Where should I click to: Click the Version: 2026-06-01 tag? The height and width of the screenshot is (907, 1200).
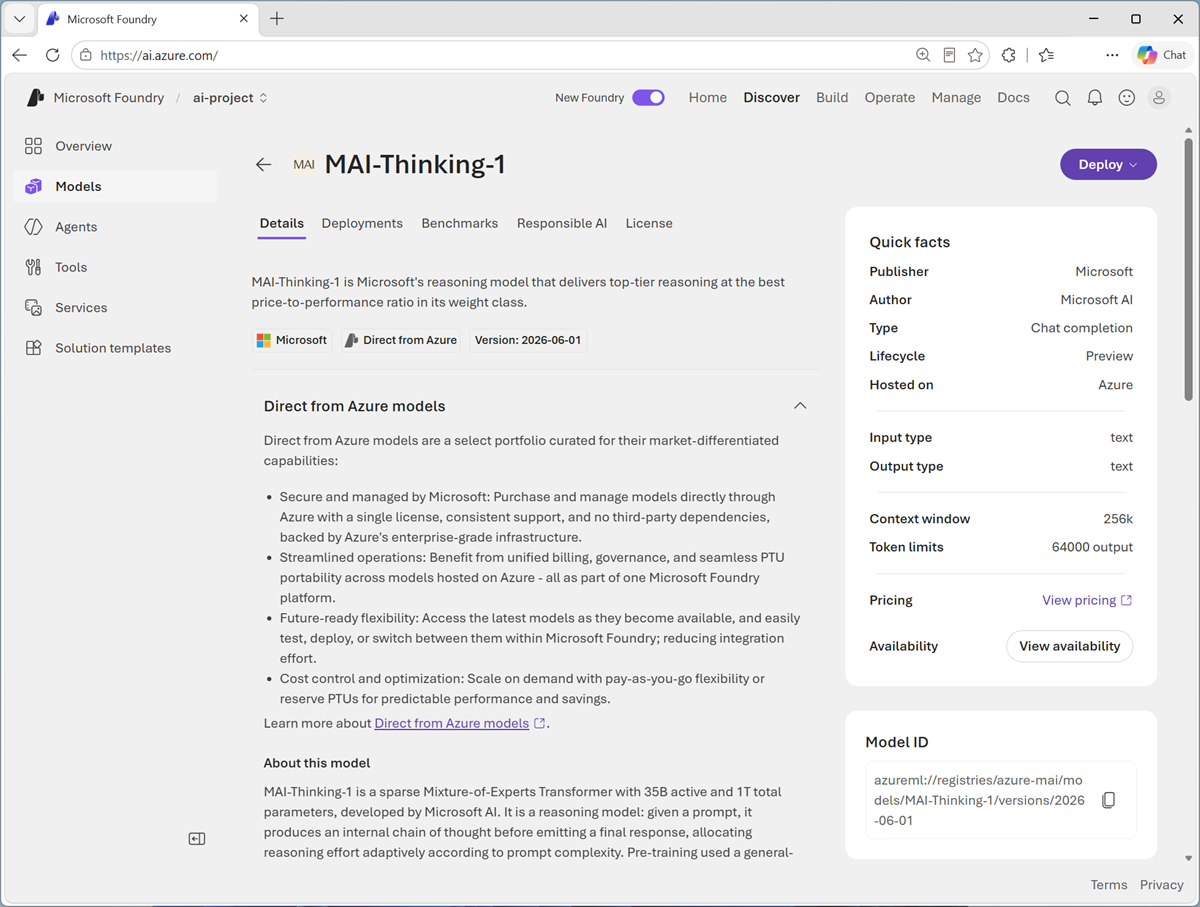click(x=528, y=340)
